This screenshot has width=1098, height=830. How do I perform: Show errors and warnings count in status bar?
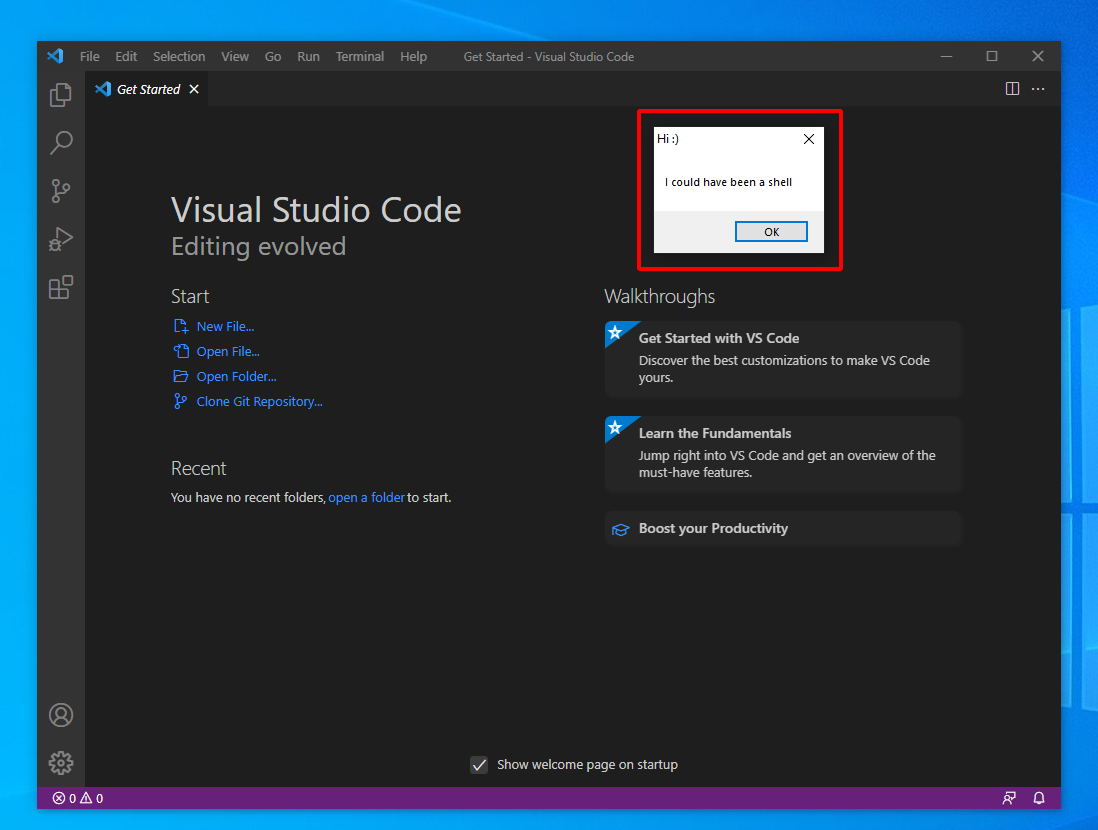pos(78,798)
